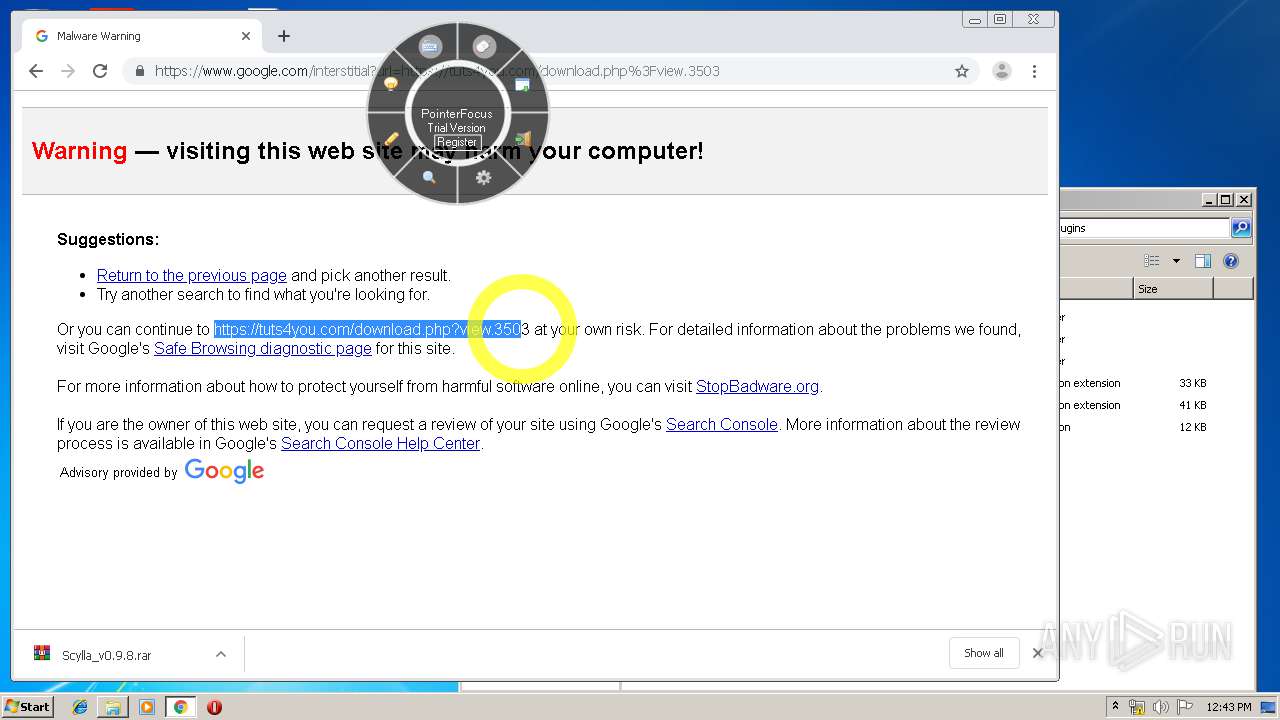Click search button in Explorer window
This screenshot has width=1280, height=720.
click(1241, 228)
